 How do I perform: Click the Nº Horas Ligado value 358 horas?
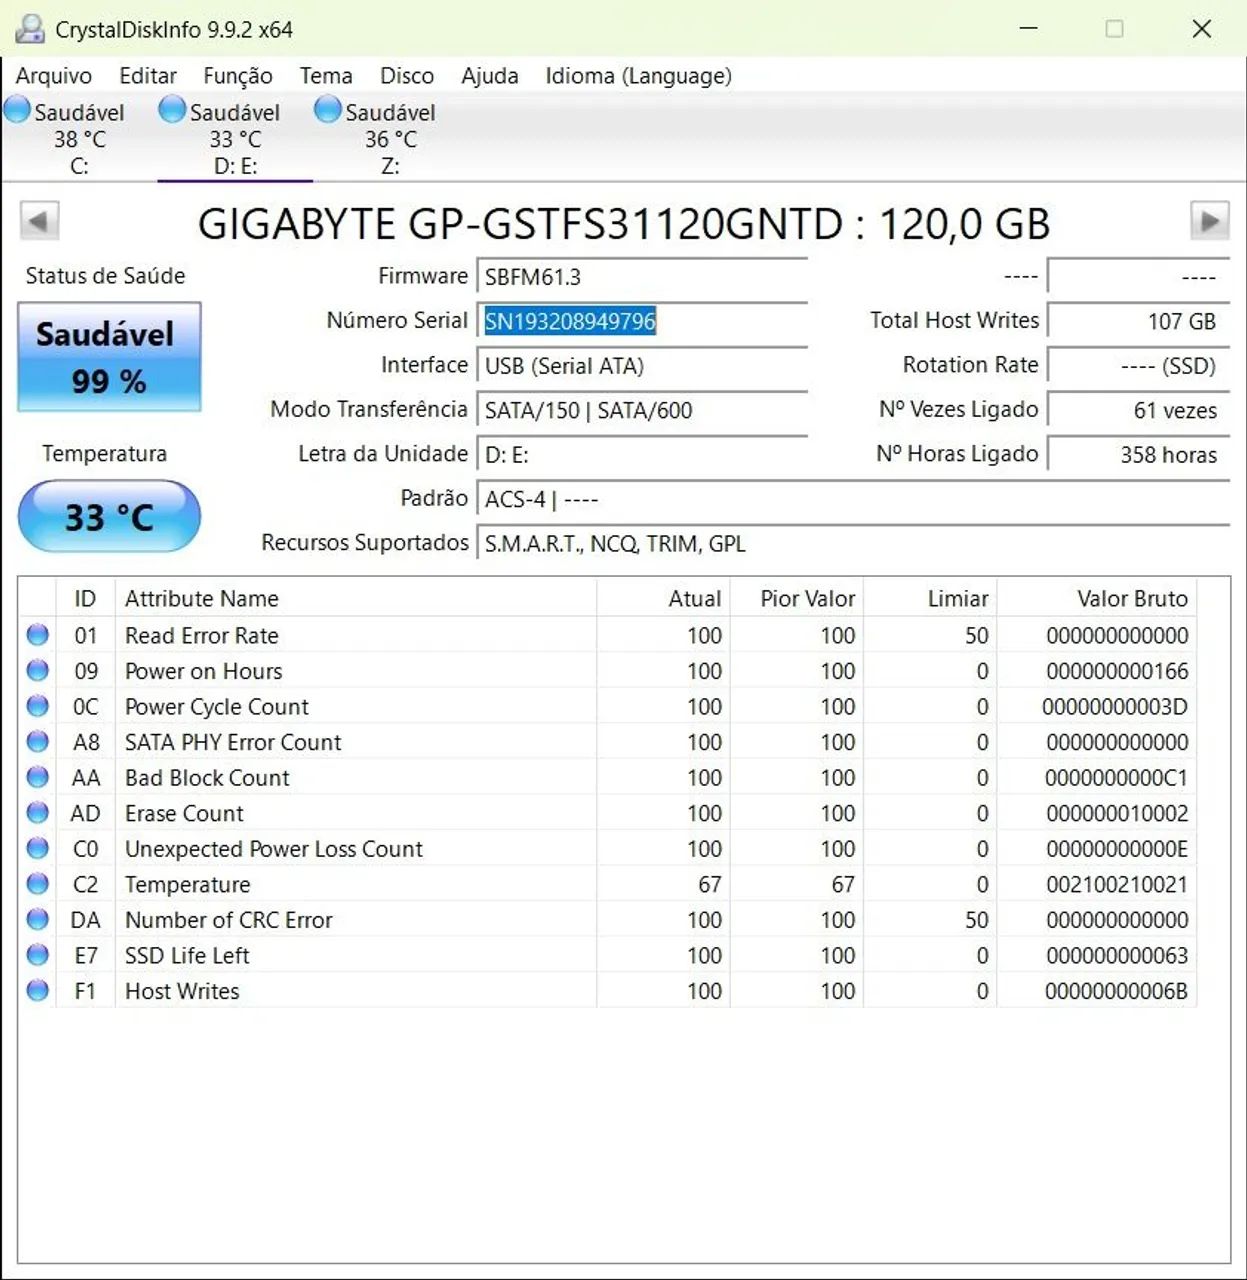pyautogui.click(x=1138, y=455)
